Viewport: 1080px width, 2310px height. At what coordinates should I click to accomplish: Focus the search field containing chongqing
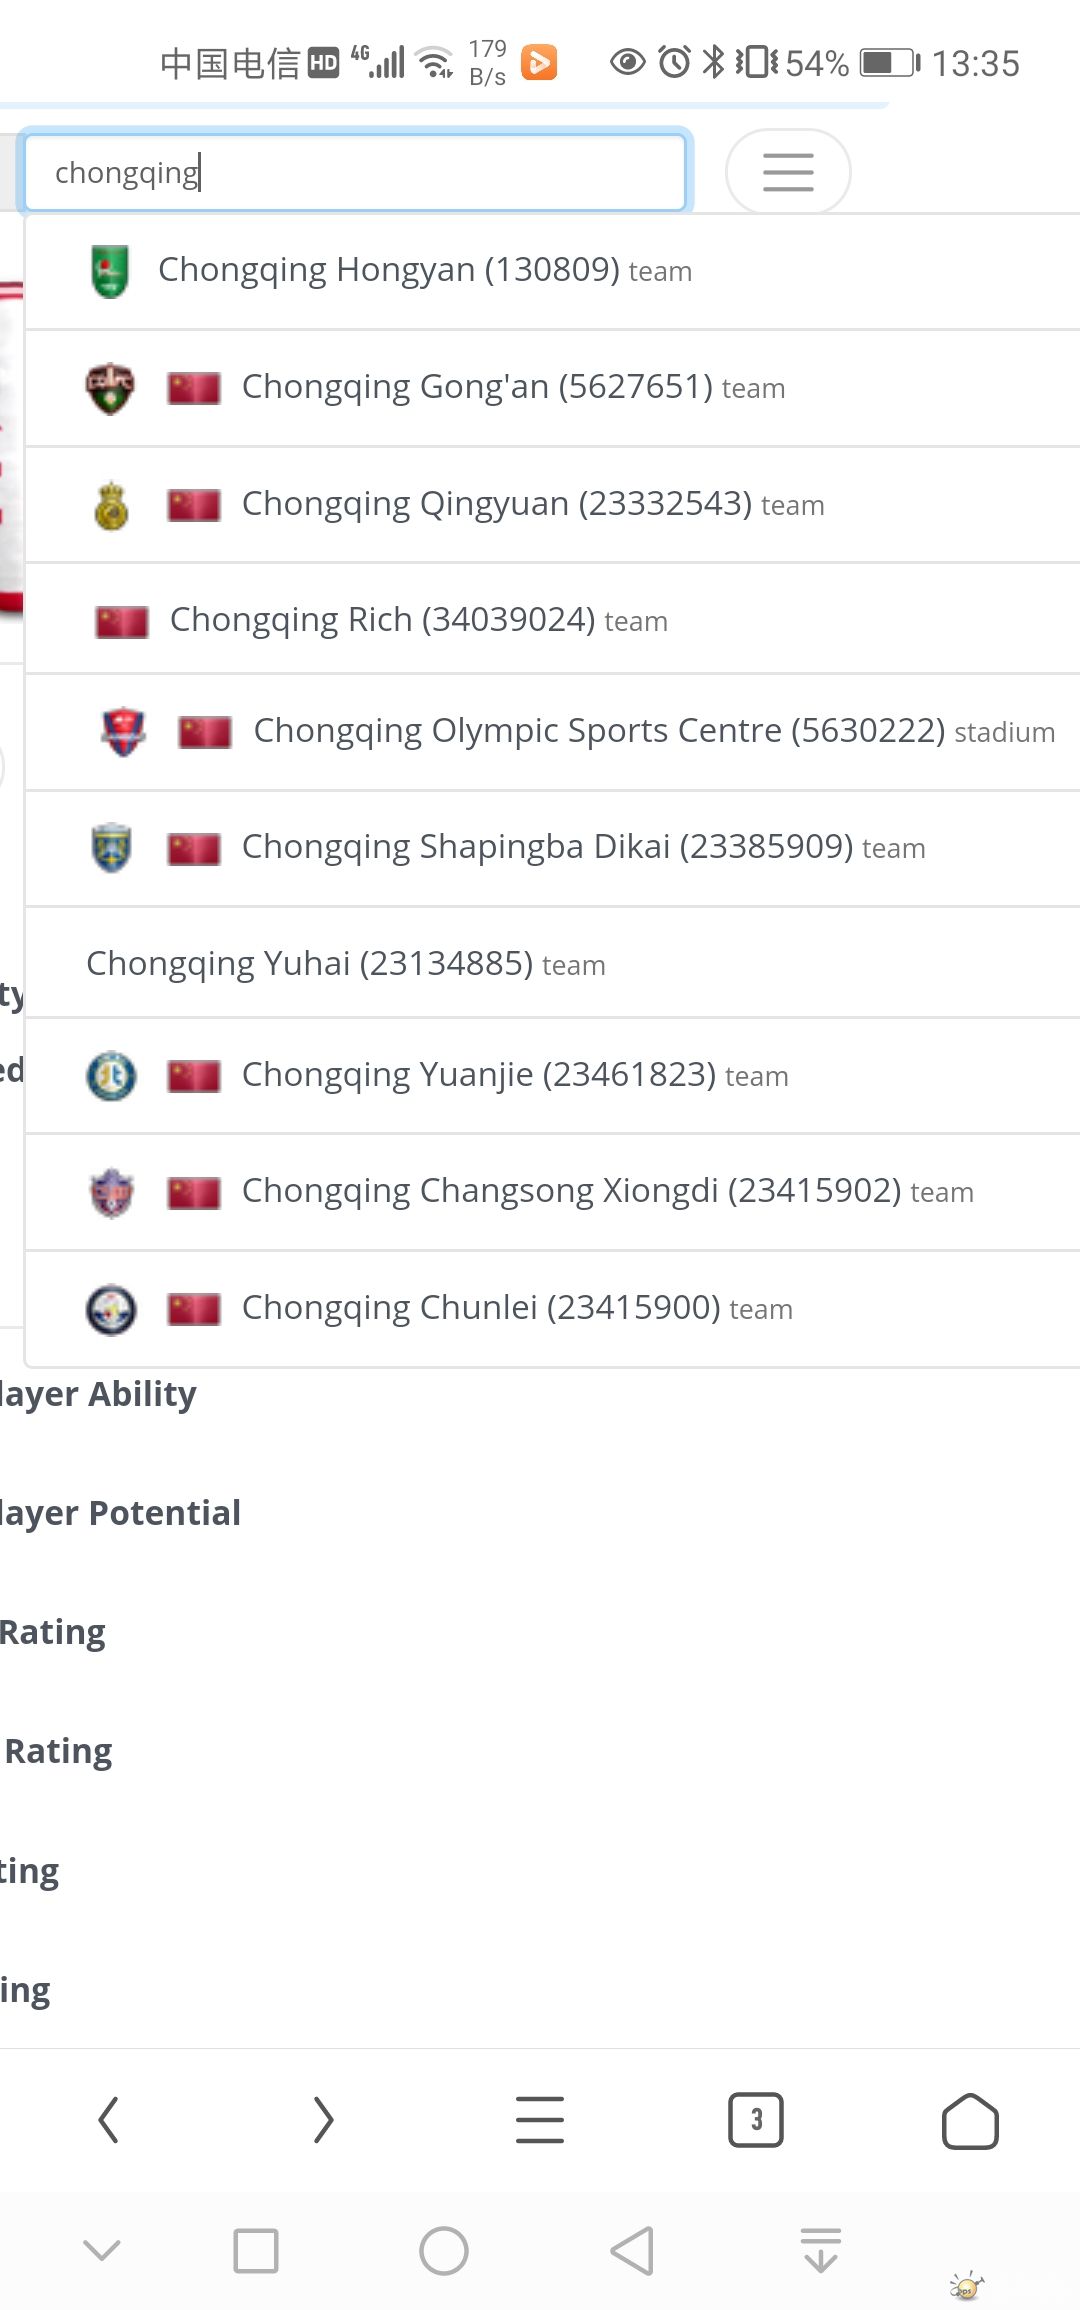click(355, 172)
